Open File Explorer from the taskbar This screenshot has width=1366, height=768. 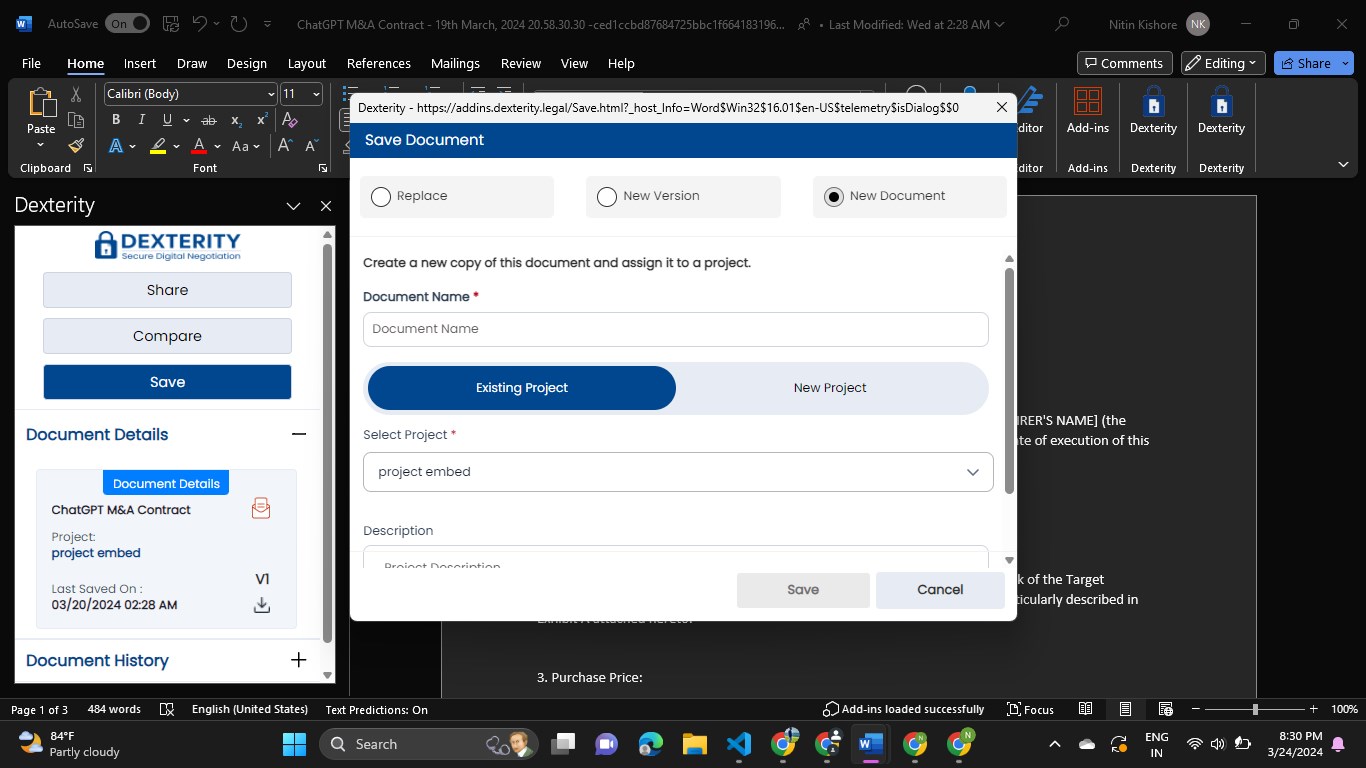point(695,744)
